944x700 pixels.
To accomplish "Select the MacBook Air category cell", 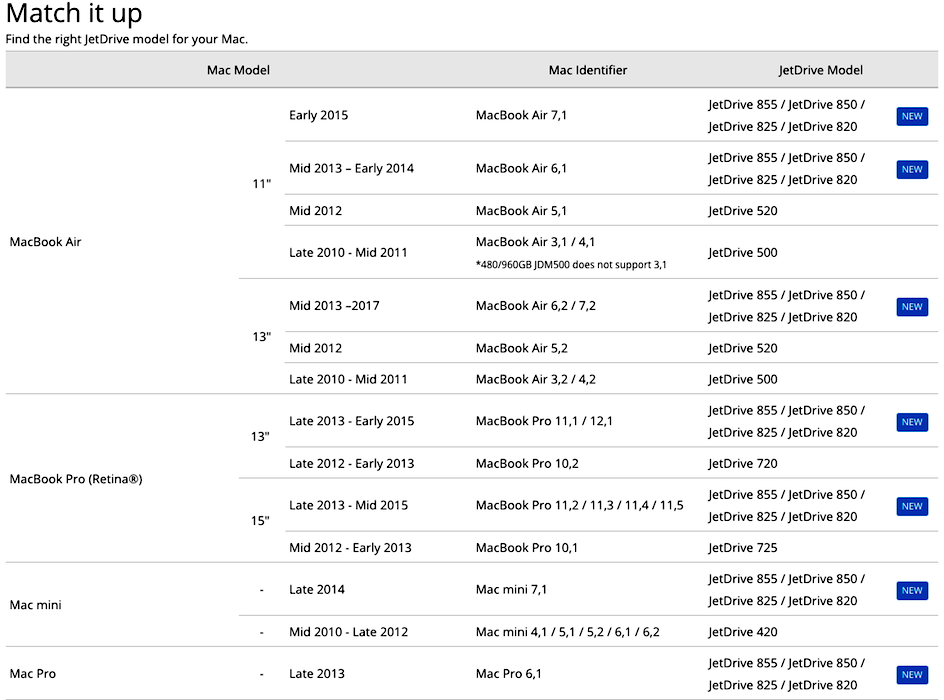I will [45, 241].
